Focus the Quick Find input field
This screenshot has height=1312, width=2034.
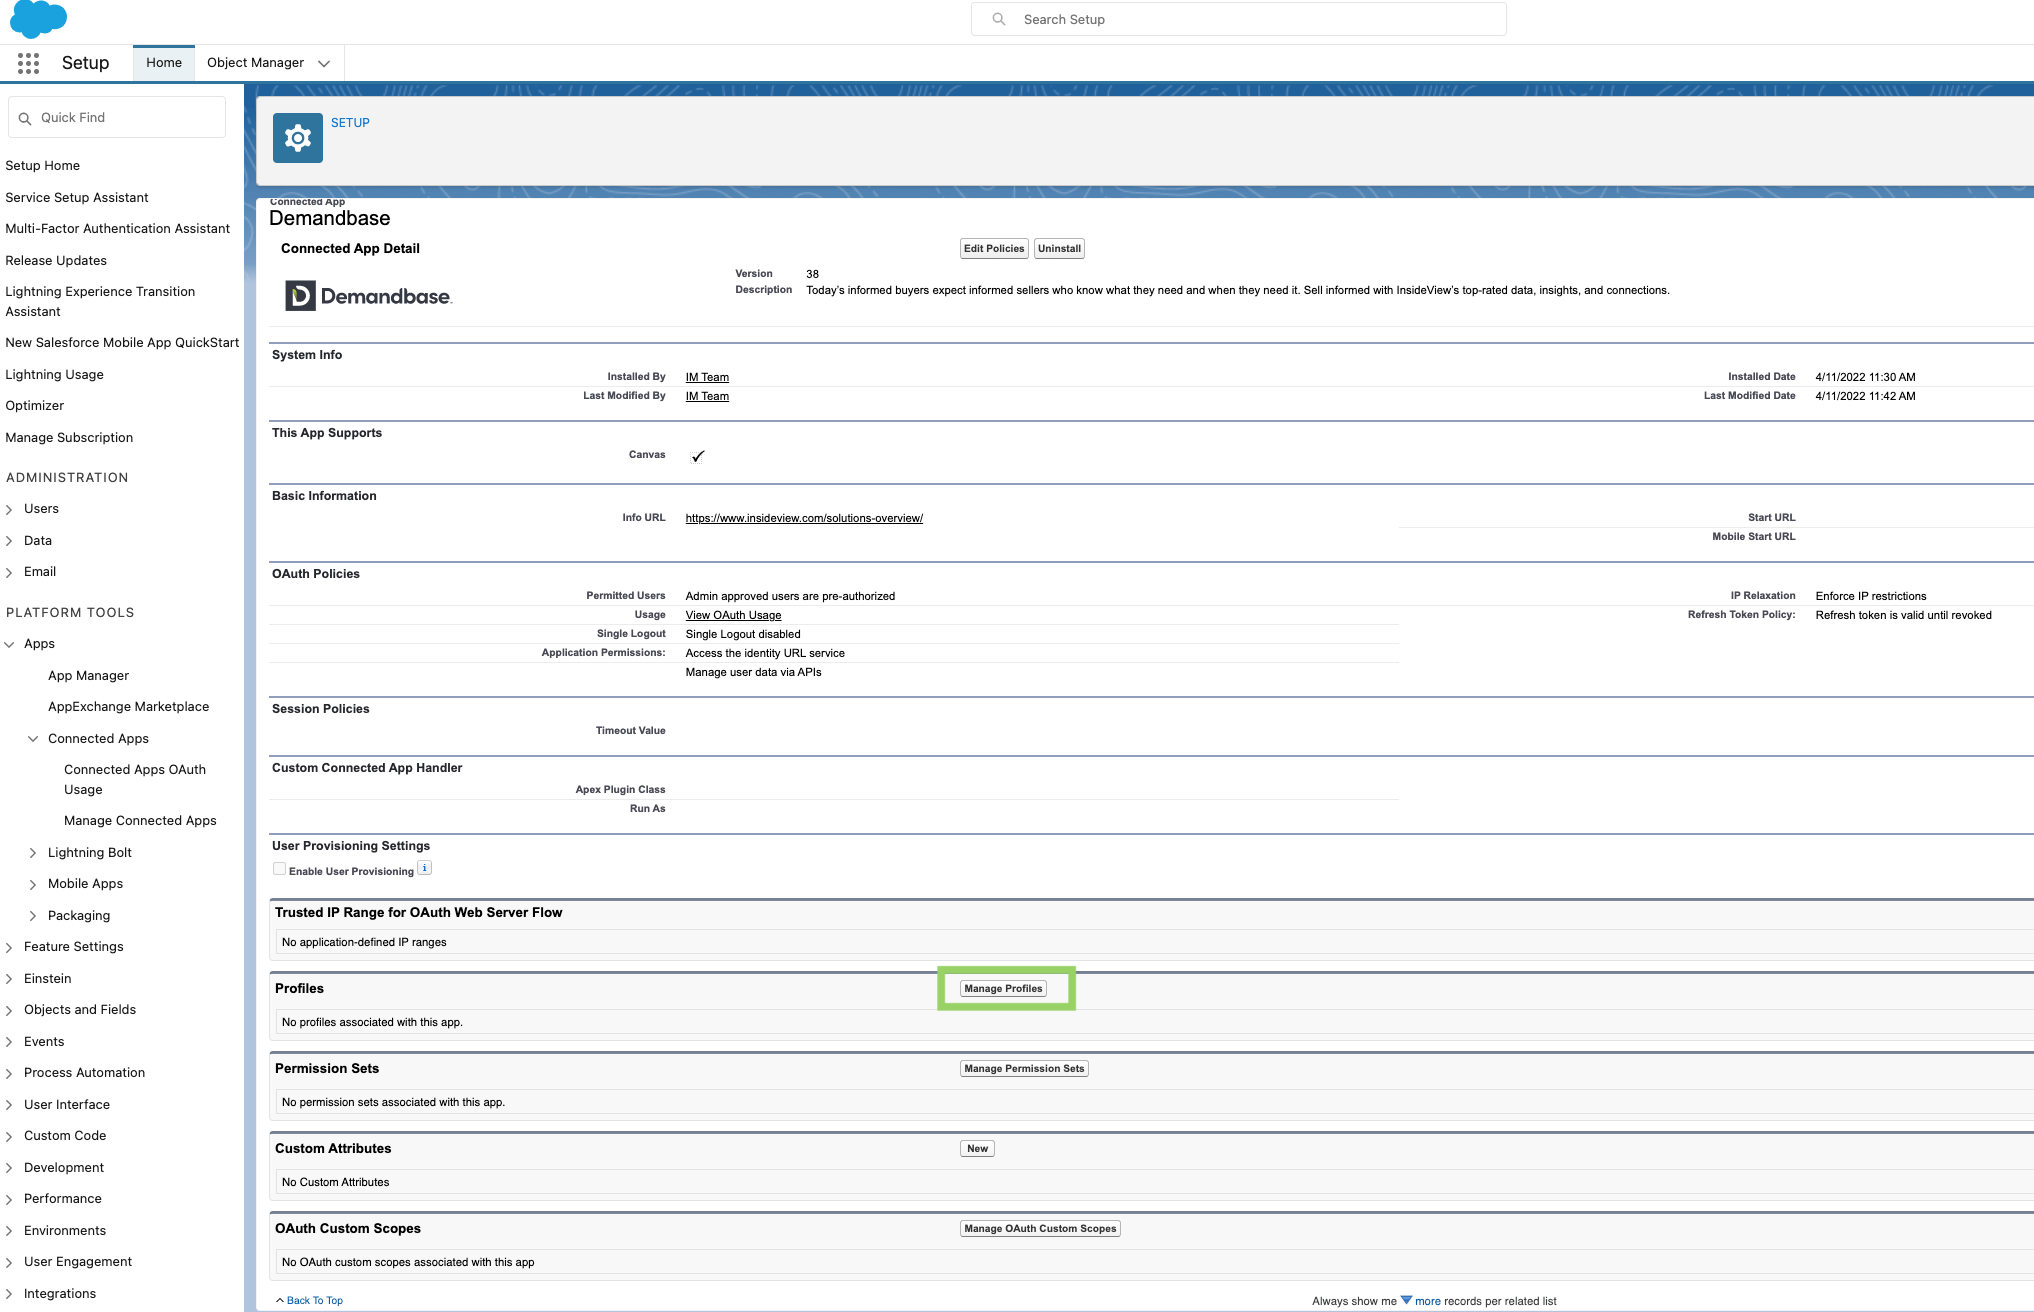pyautogui.click(x=117, y=118)
